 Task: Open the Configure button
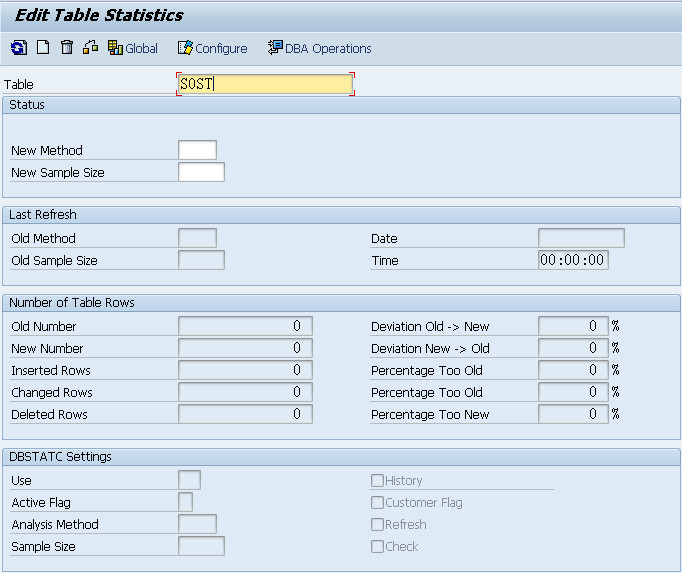(x=212, y=48)
